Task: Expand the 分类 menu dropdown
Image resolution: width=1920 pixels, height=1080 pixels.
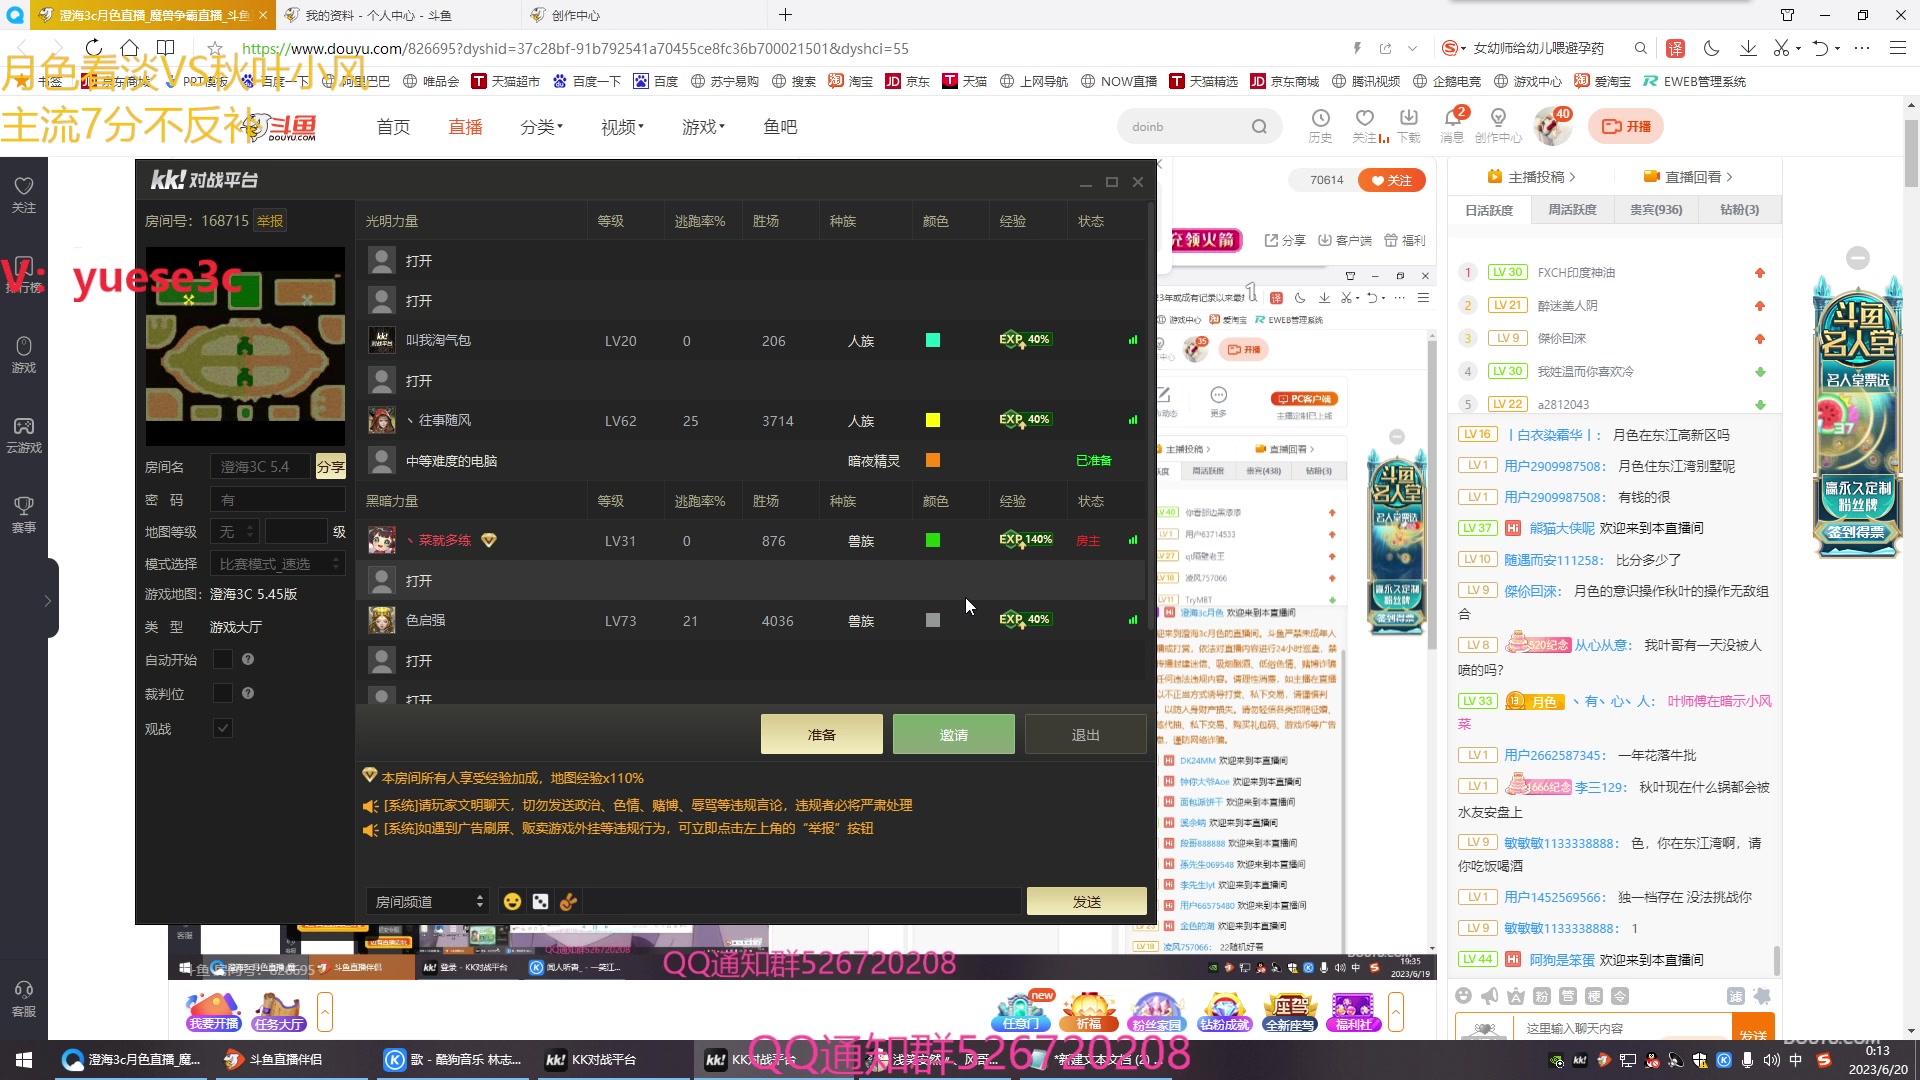Action: [541, 127]
